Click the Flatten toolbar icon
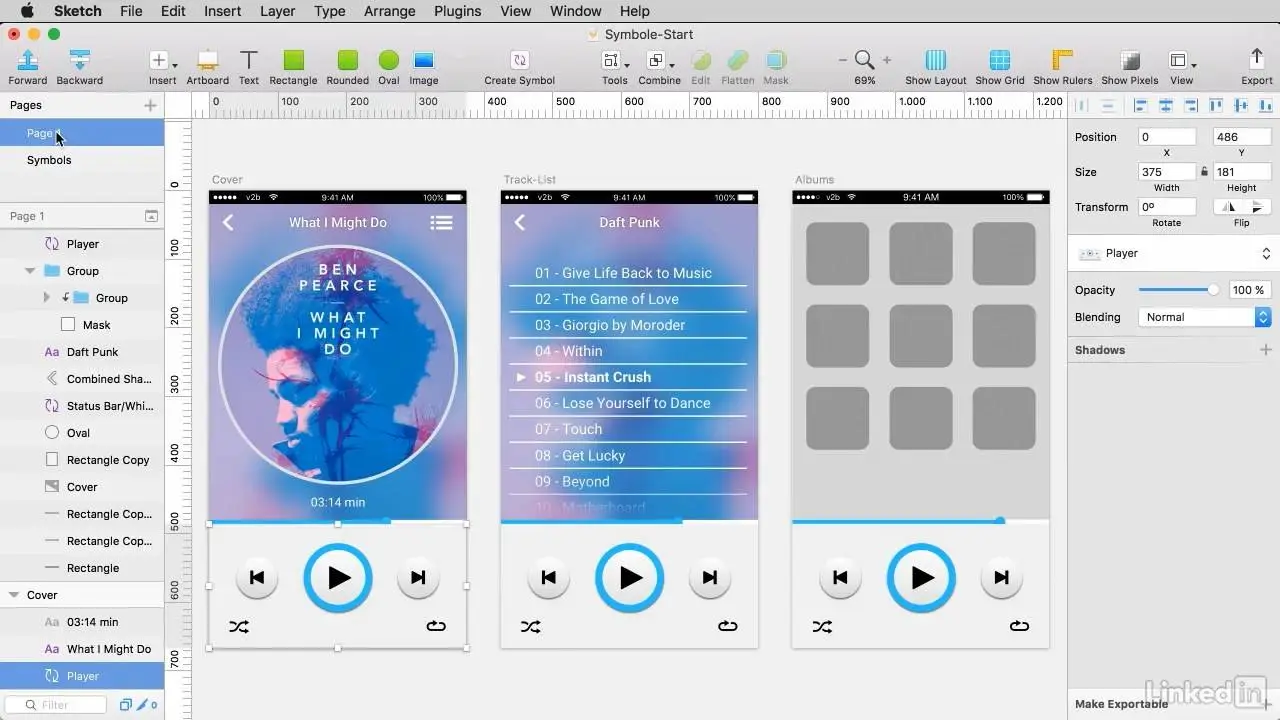1280x720 pixels. point(738,66)
